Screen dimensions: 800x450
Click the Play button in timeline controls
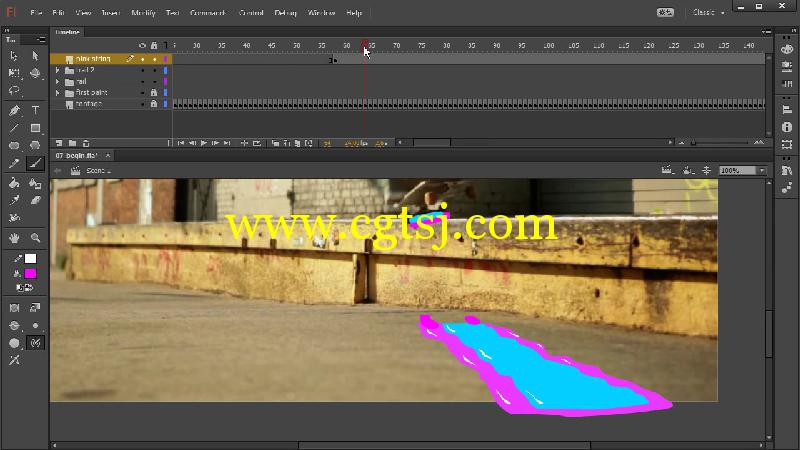tap(204, 143)
